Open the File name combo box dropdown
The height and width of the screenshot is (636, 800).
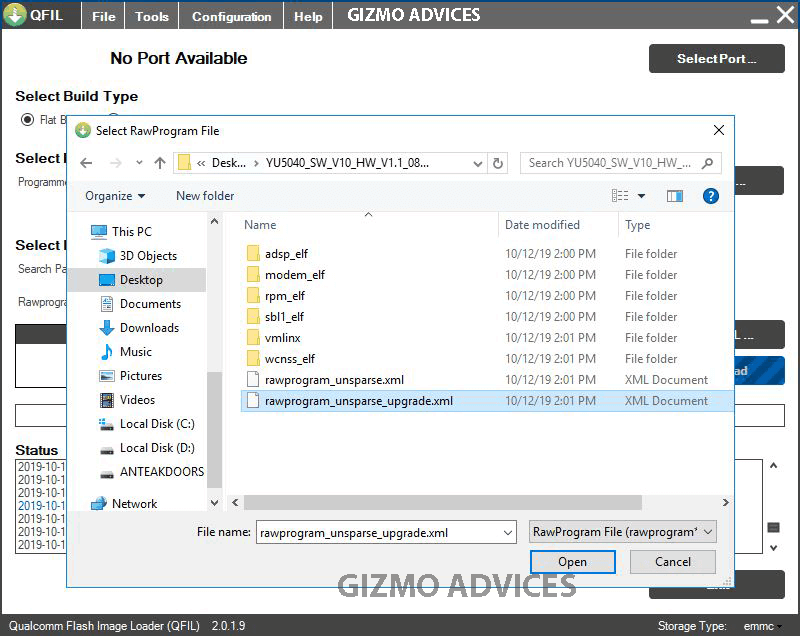(508, 533)
